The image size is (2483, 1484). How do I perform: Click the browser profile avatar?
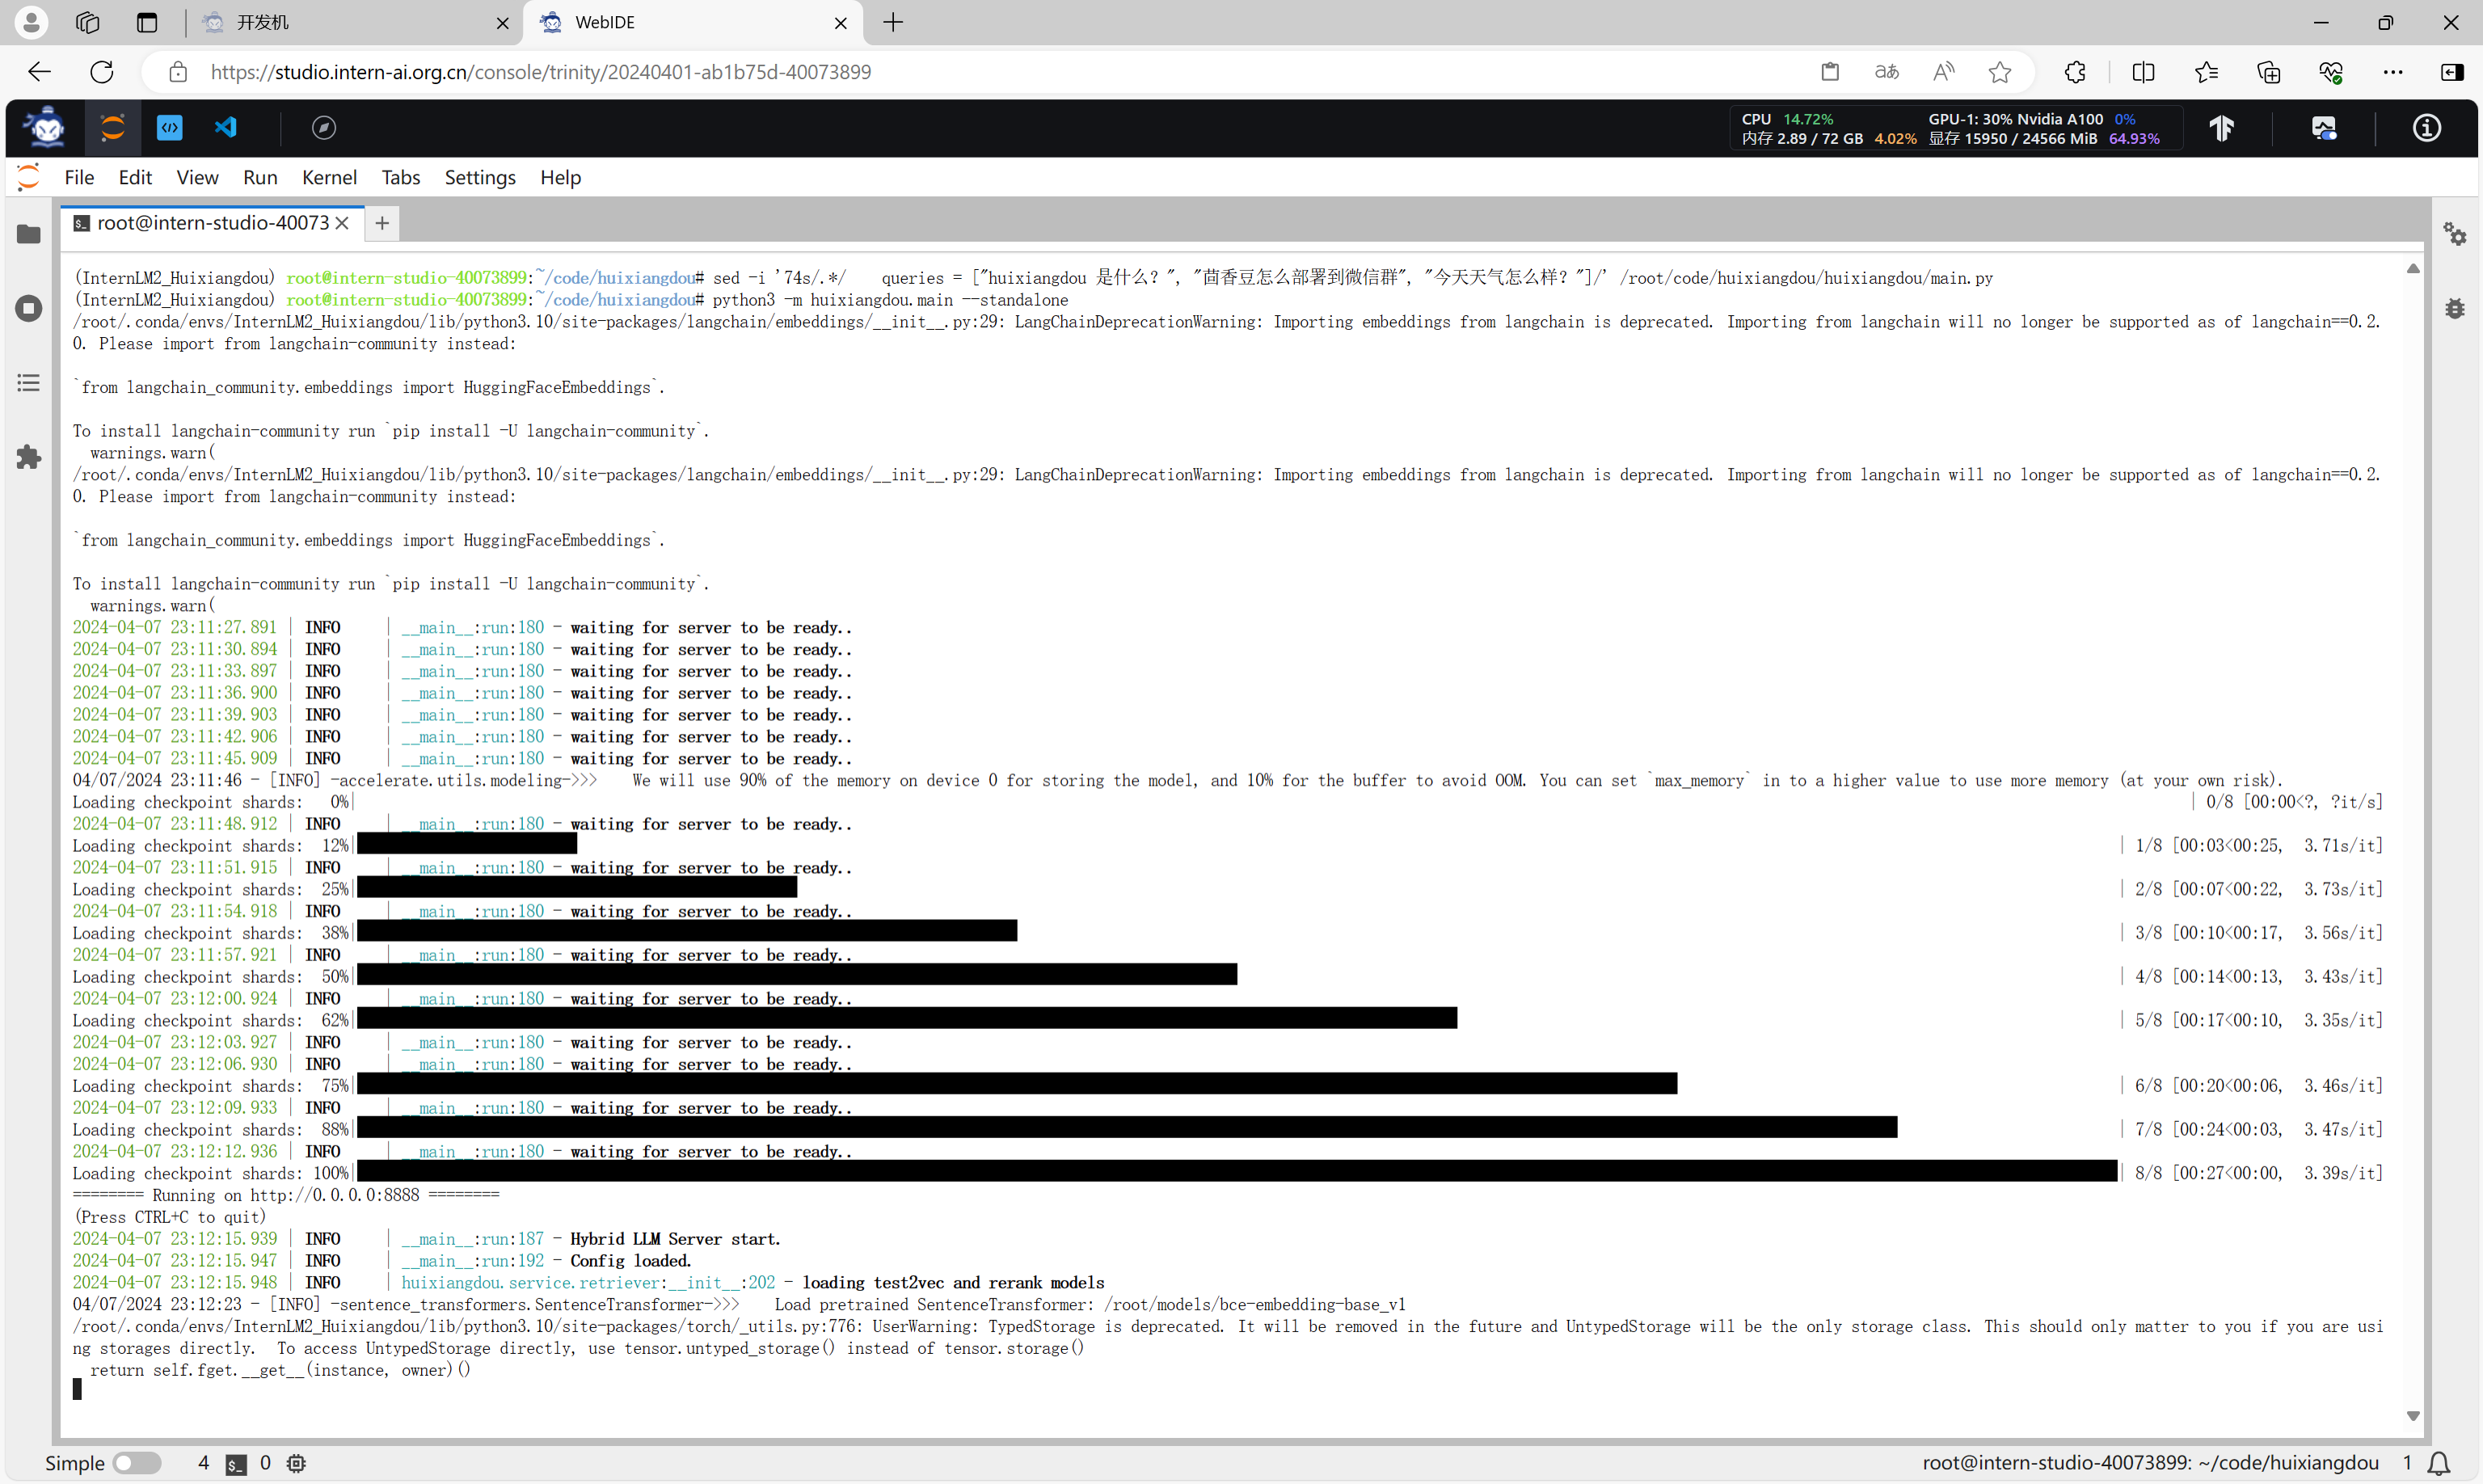pyautogui.click(x=31, y=22)
